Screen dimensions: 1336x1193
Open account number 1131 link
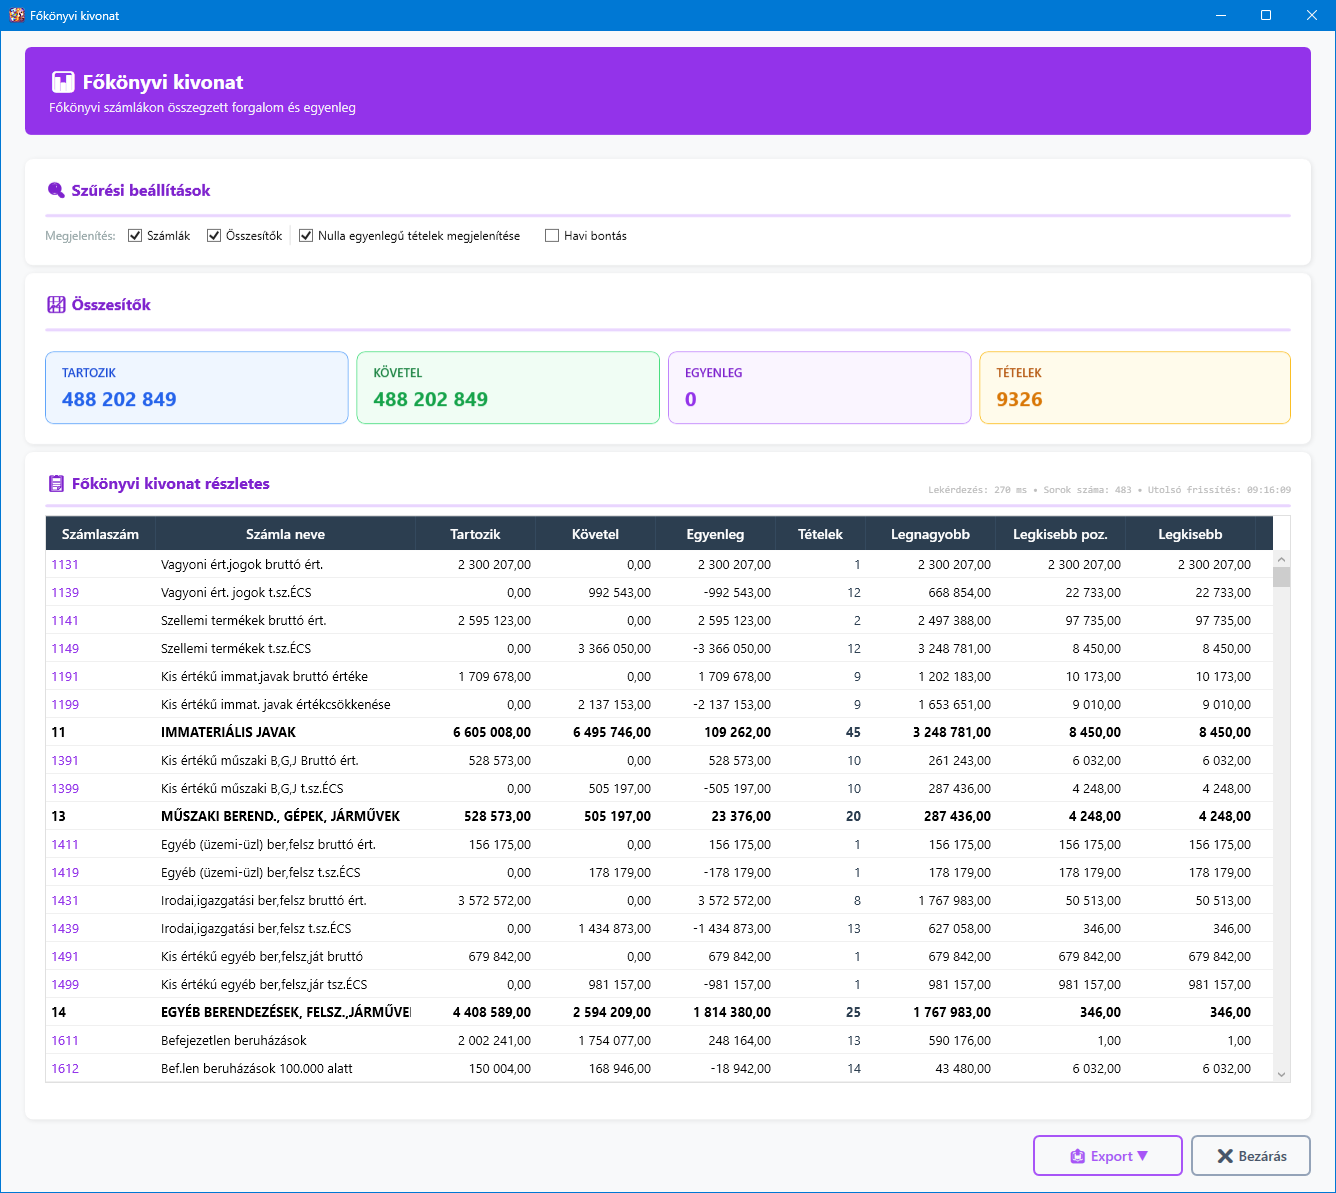[x=65, y=565]
